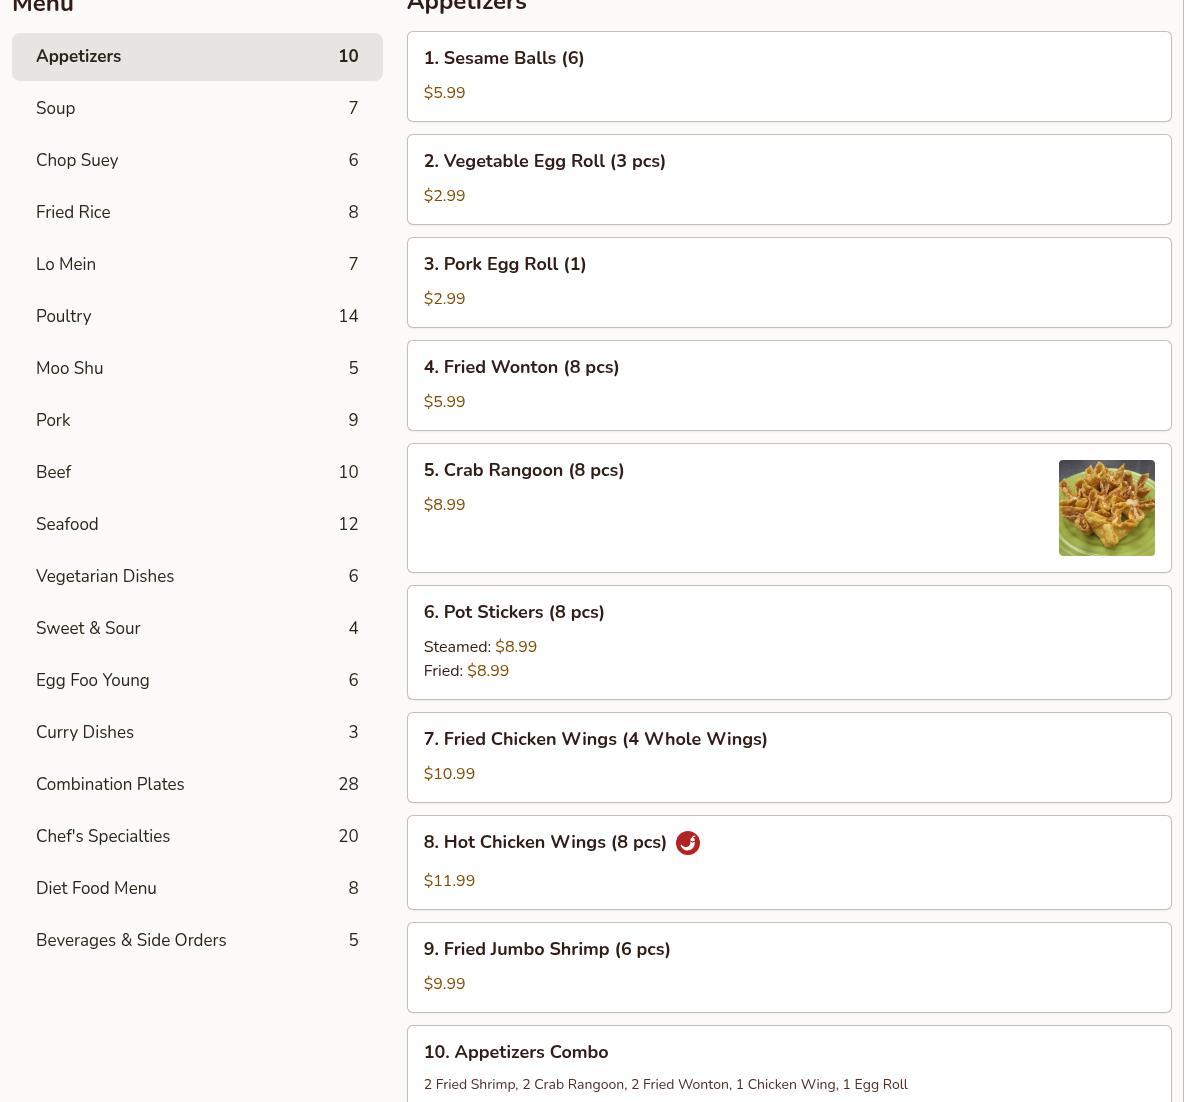The height and width of the screenshot is (1102, 1204).
Task: Open the Curry Dishes category
Action: (x=197, y=733)
